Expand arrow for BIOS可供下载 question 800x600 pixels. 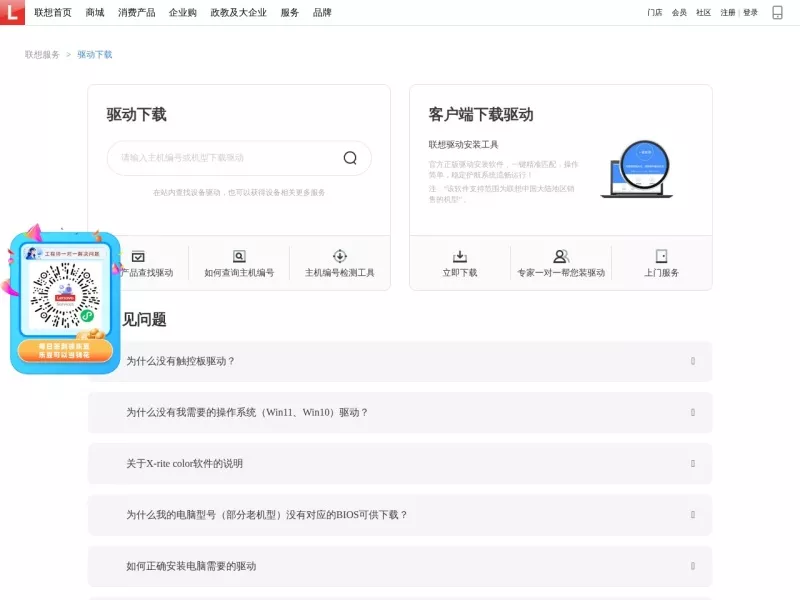693,515
